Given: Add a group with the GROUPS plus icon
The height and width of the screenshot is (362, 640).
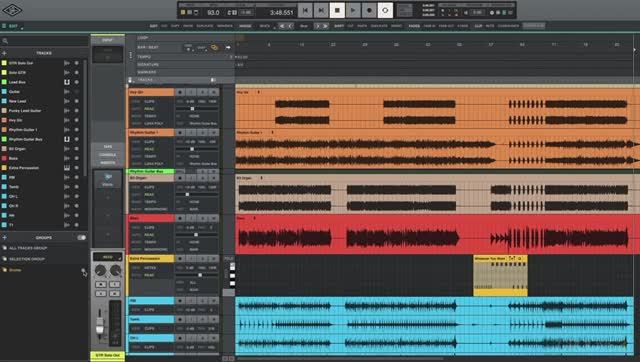Looking at the screenshot, I should pyautogui.click(x=4, y=238).
